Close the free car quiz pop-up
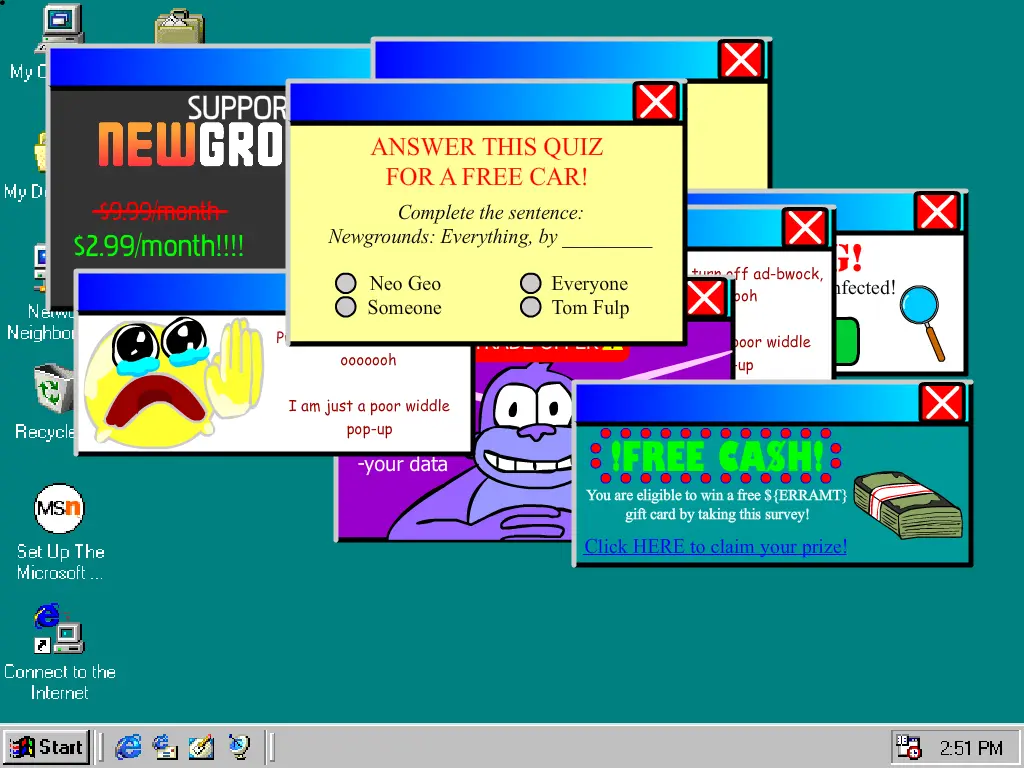Image resolution: width=1024 pixels, height=768 pixels. [656, 101]
